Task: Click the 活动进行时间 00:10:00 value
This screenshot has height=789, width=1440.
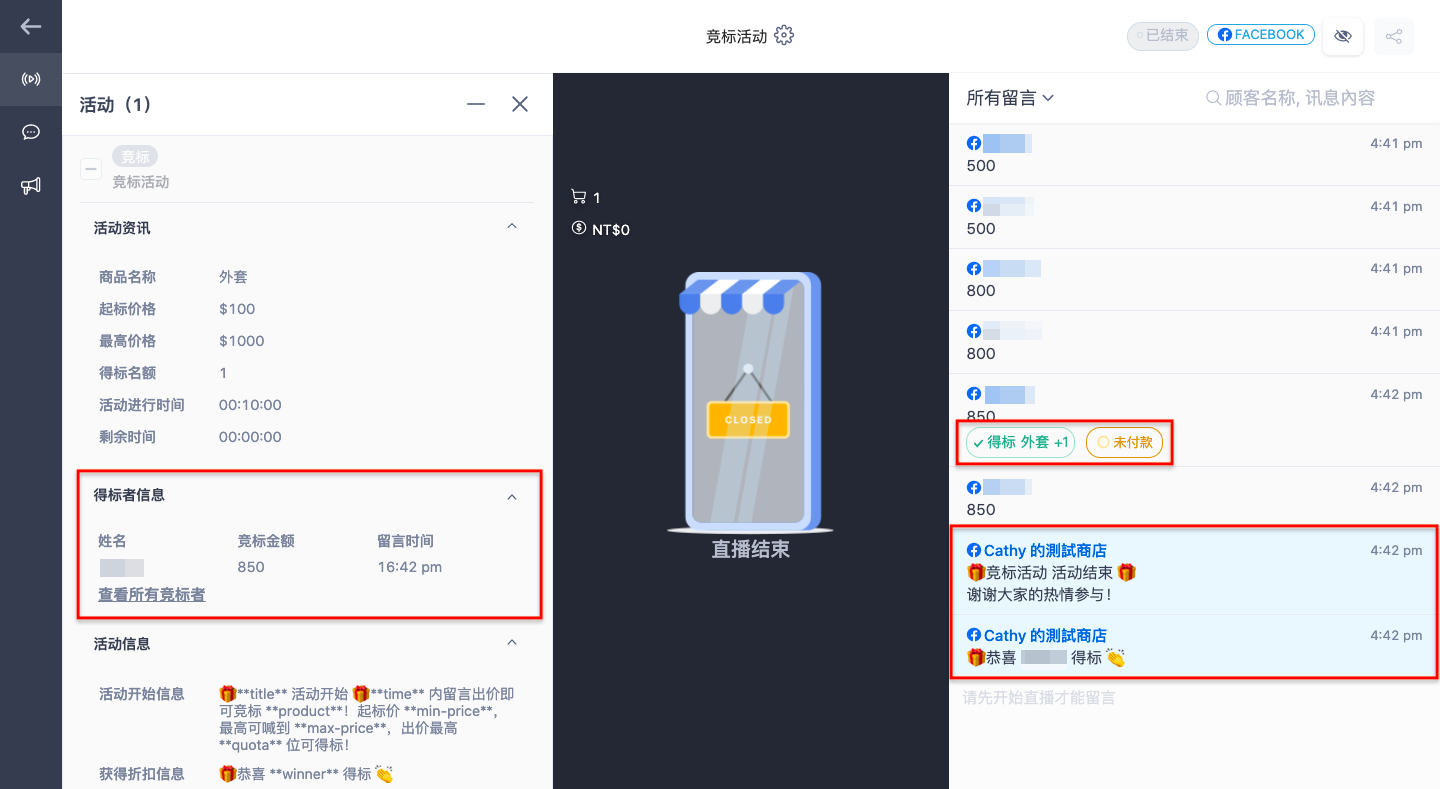Action: (x=250, y=405)
